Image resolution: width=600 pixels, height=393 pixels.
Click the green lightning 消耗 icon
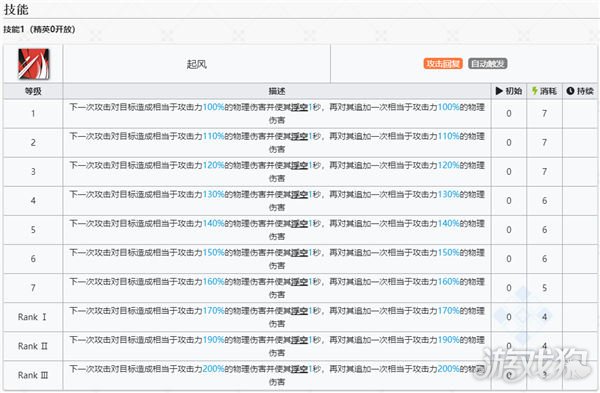click(535, 91)
